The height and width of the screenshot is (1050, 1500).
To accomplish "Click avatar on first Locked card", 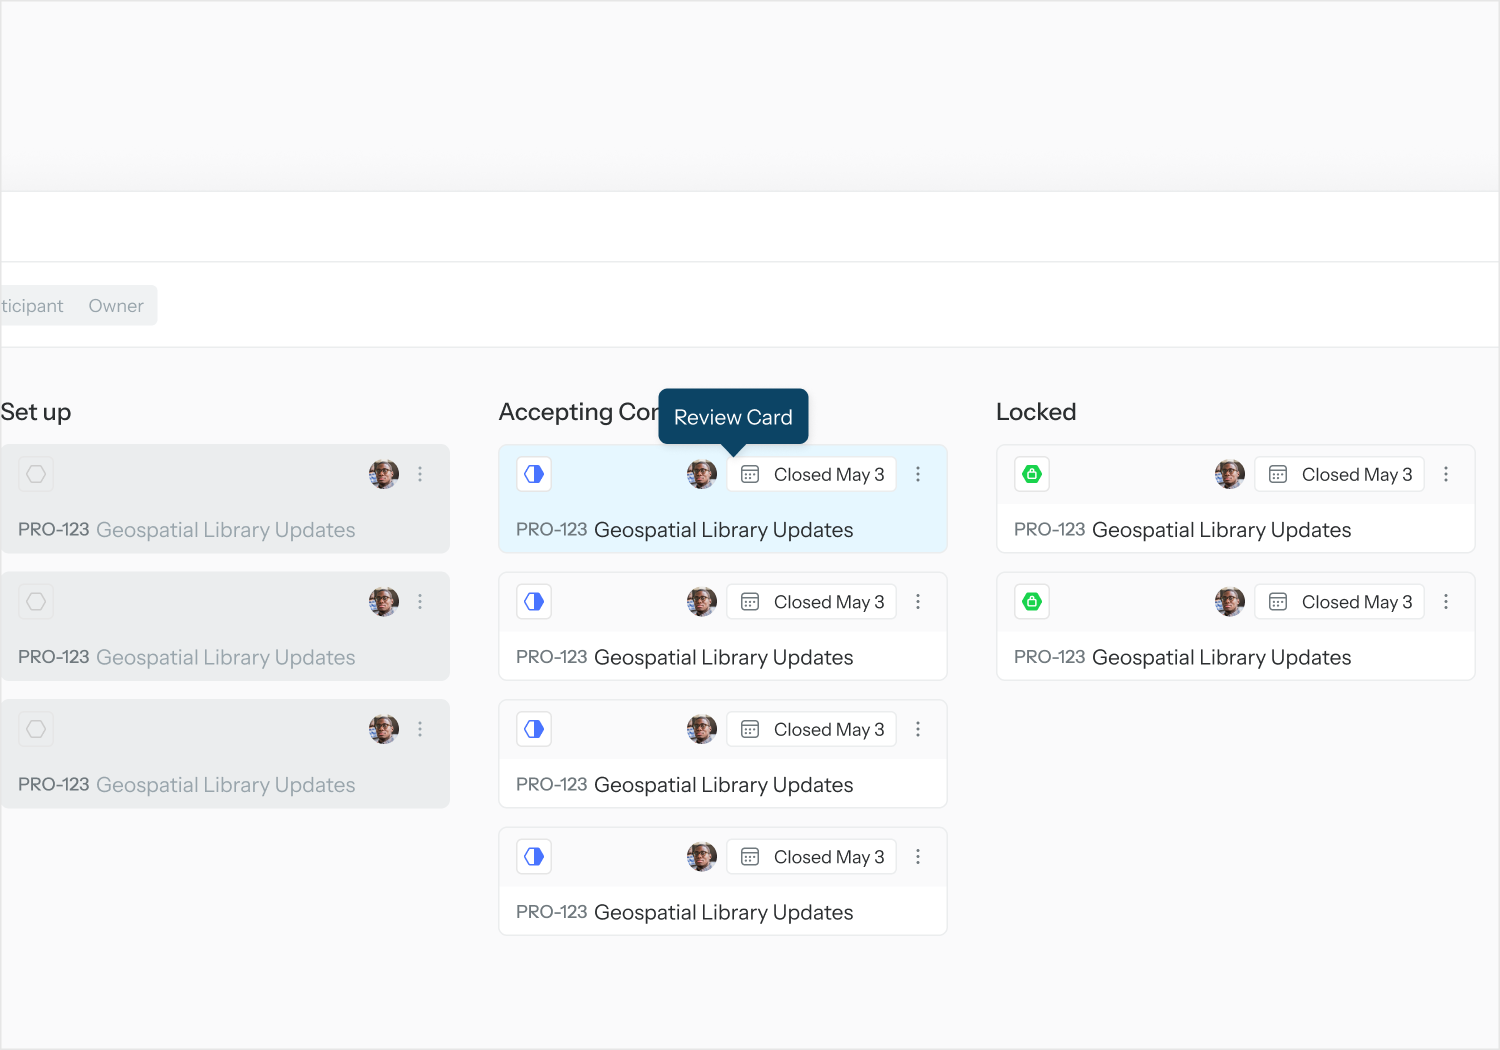I will pos(1229,474).
